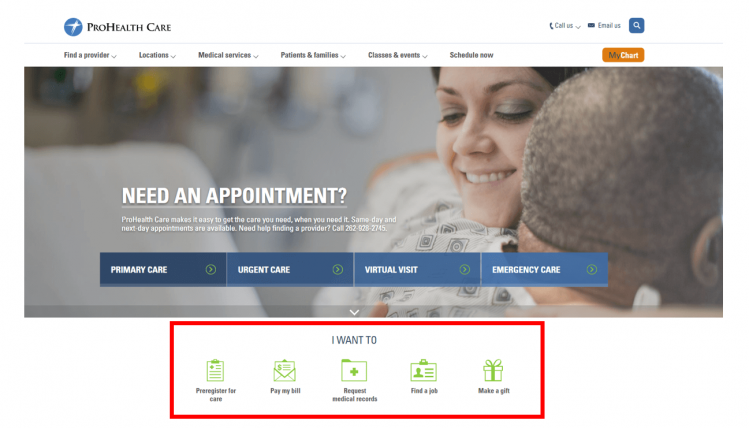749x428 pixels.
Task: Open the Classes & events menu
Action: (397, 55)
